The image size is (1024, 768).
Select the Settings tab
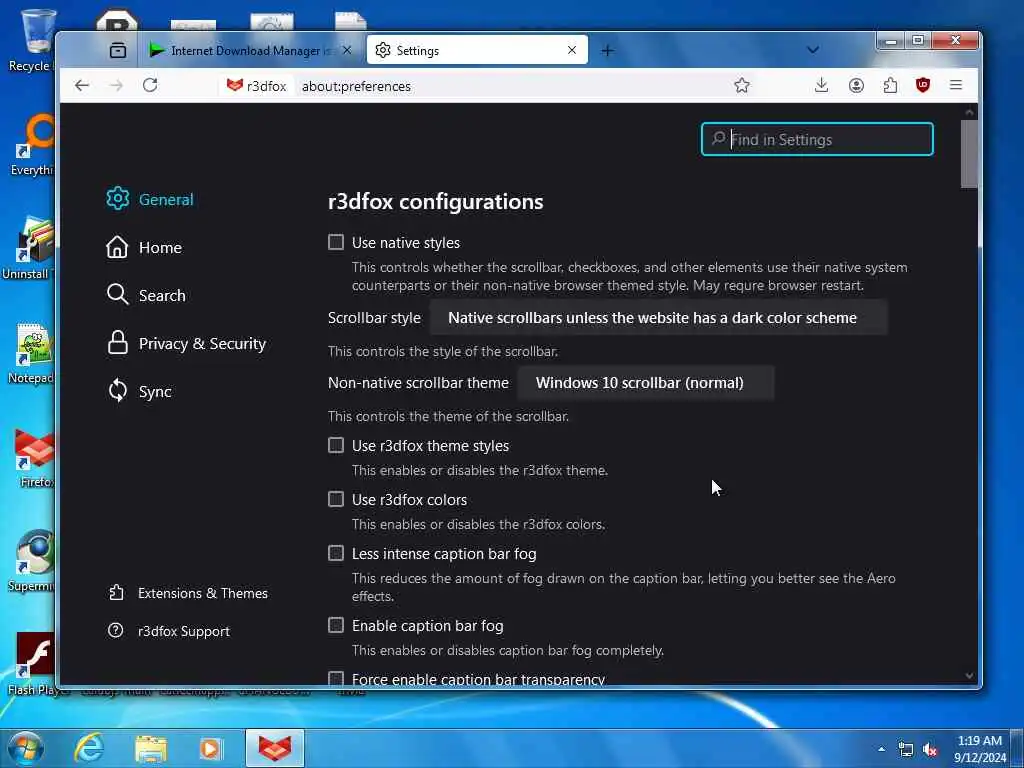477,50
